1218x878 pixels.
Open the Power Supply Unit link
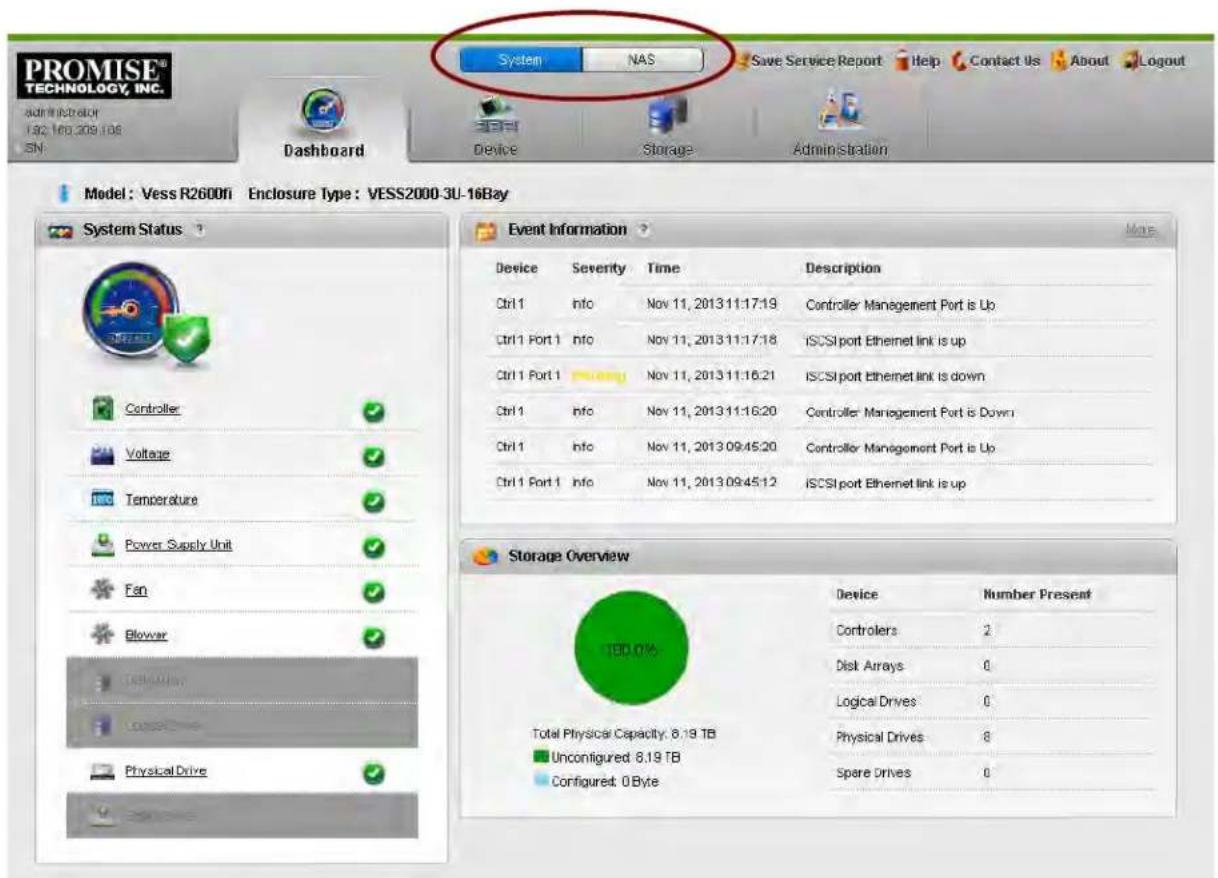click(x=178, y=545)
